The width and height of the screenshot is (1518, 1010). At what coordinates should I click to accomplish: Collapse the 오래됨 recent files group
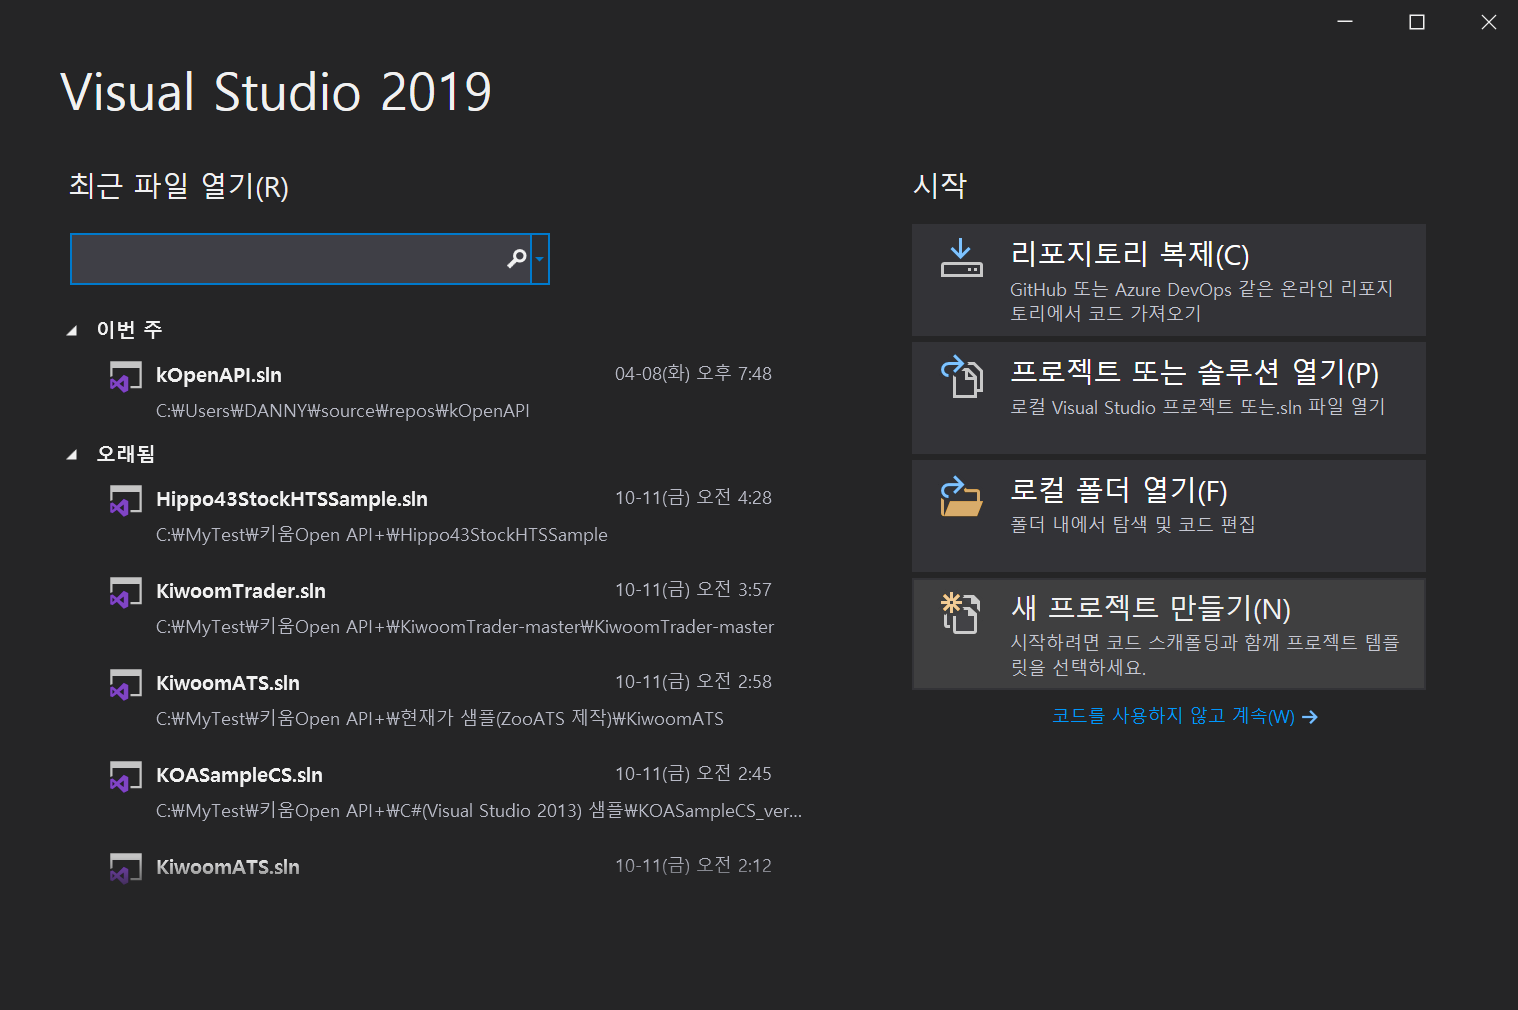click(x=71, y=452)
